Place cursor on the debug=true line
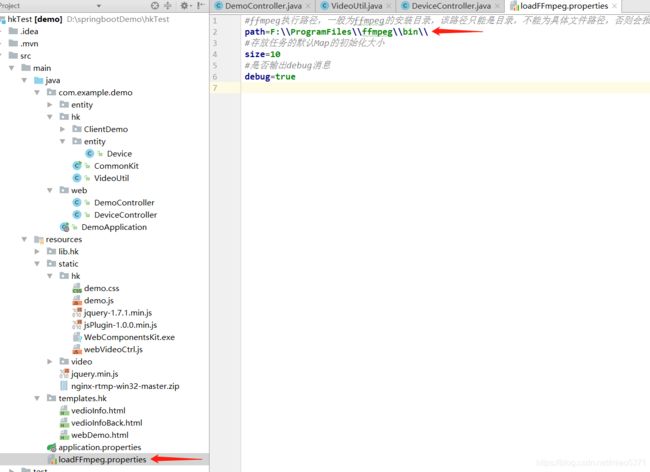This screenshot has height=472, width=650. click(270, 77)
